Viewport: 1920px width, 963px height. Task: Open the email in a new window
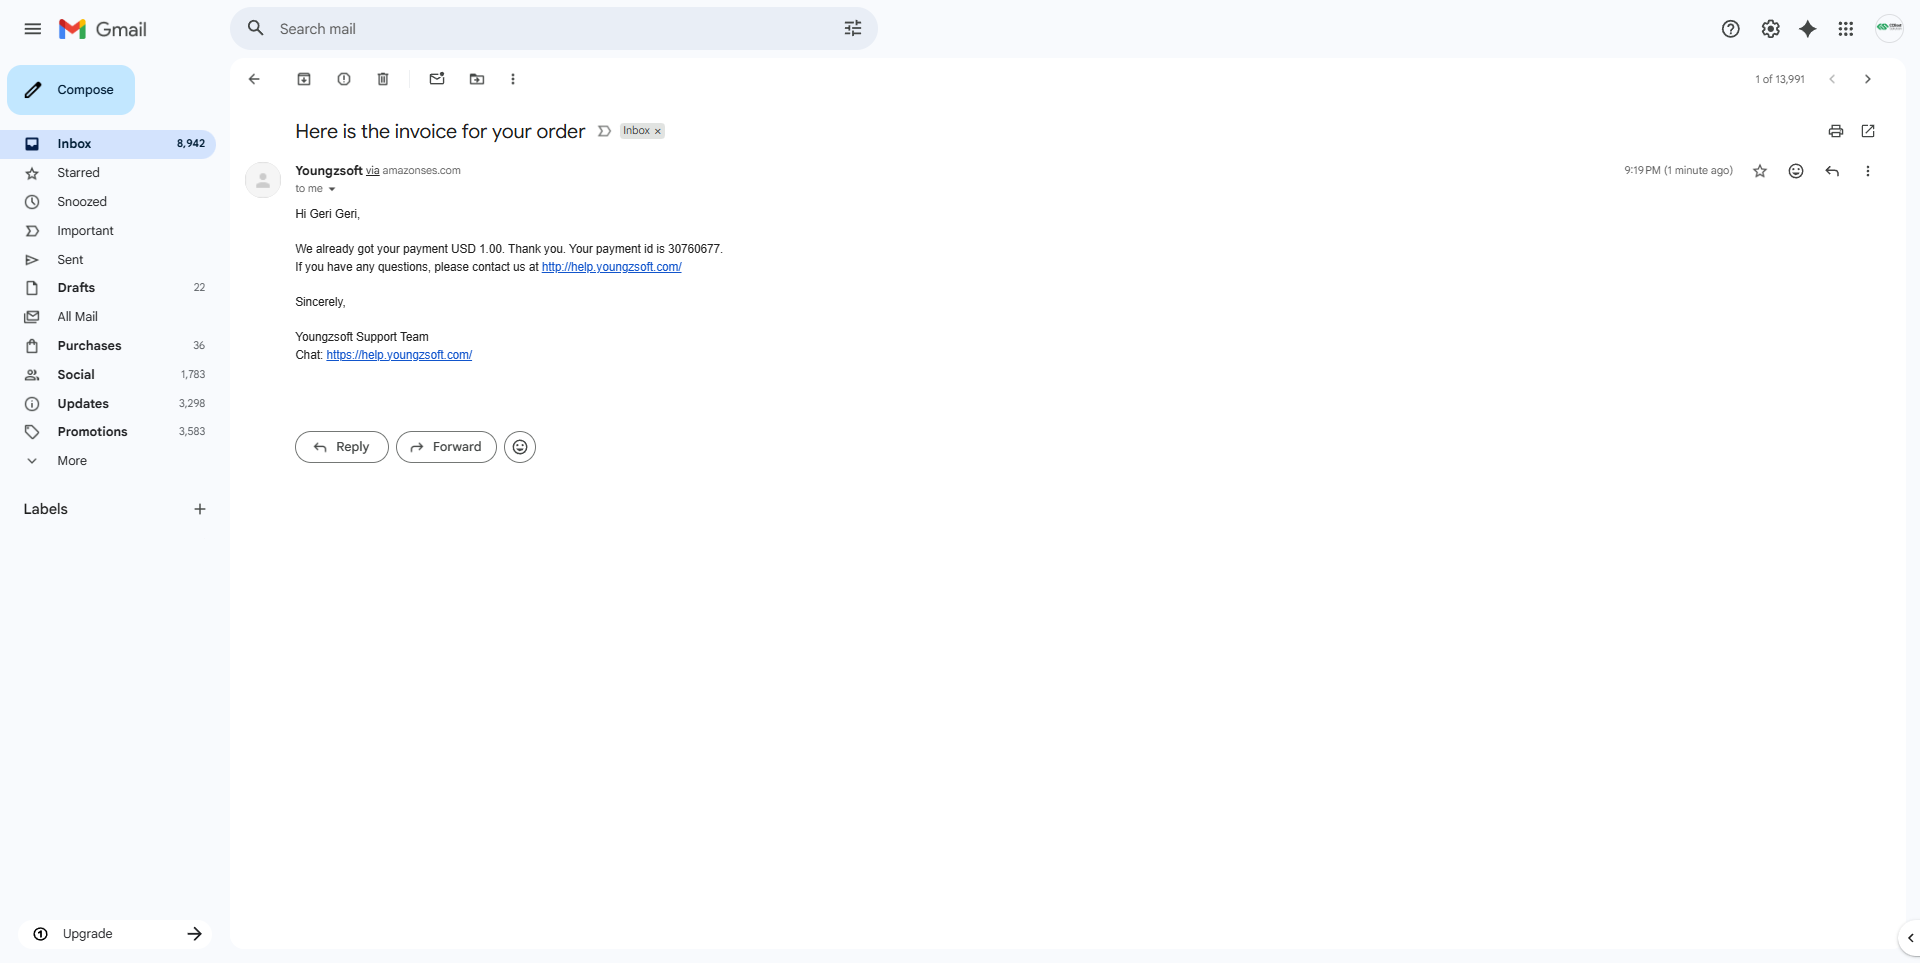coord(1869,131)
